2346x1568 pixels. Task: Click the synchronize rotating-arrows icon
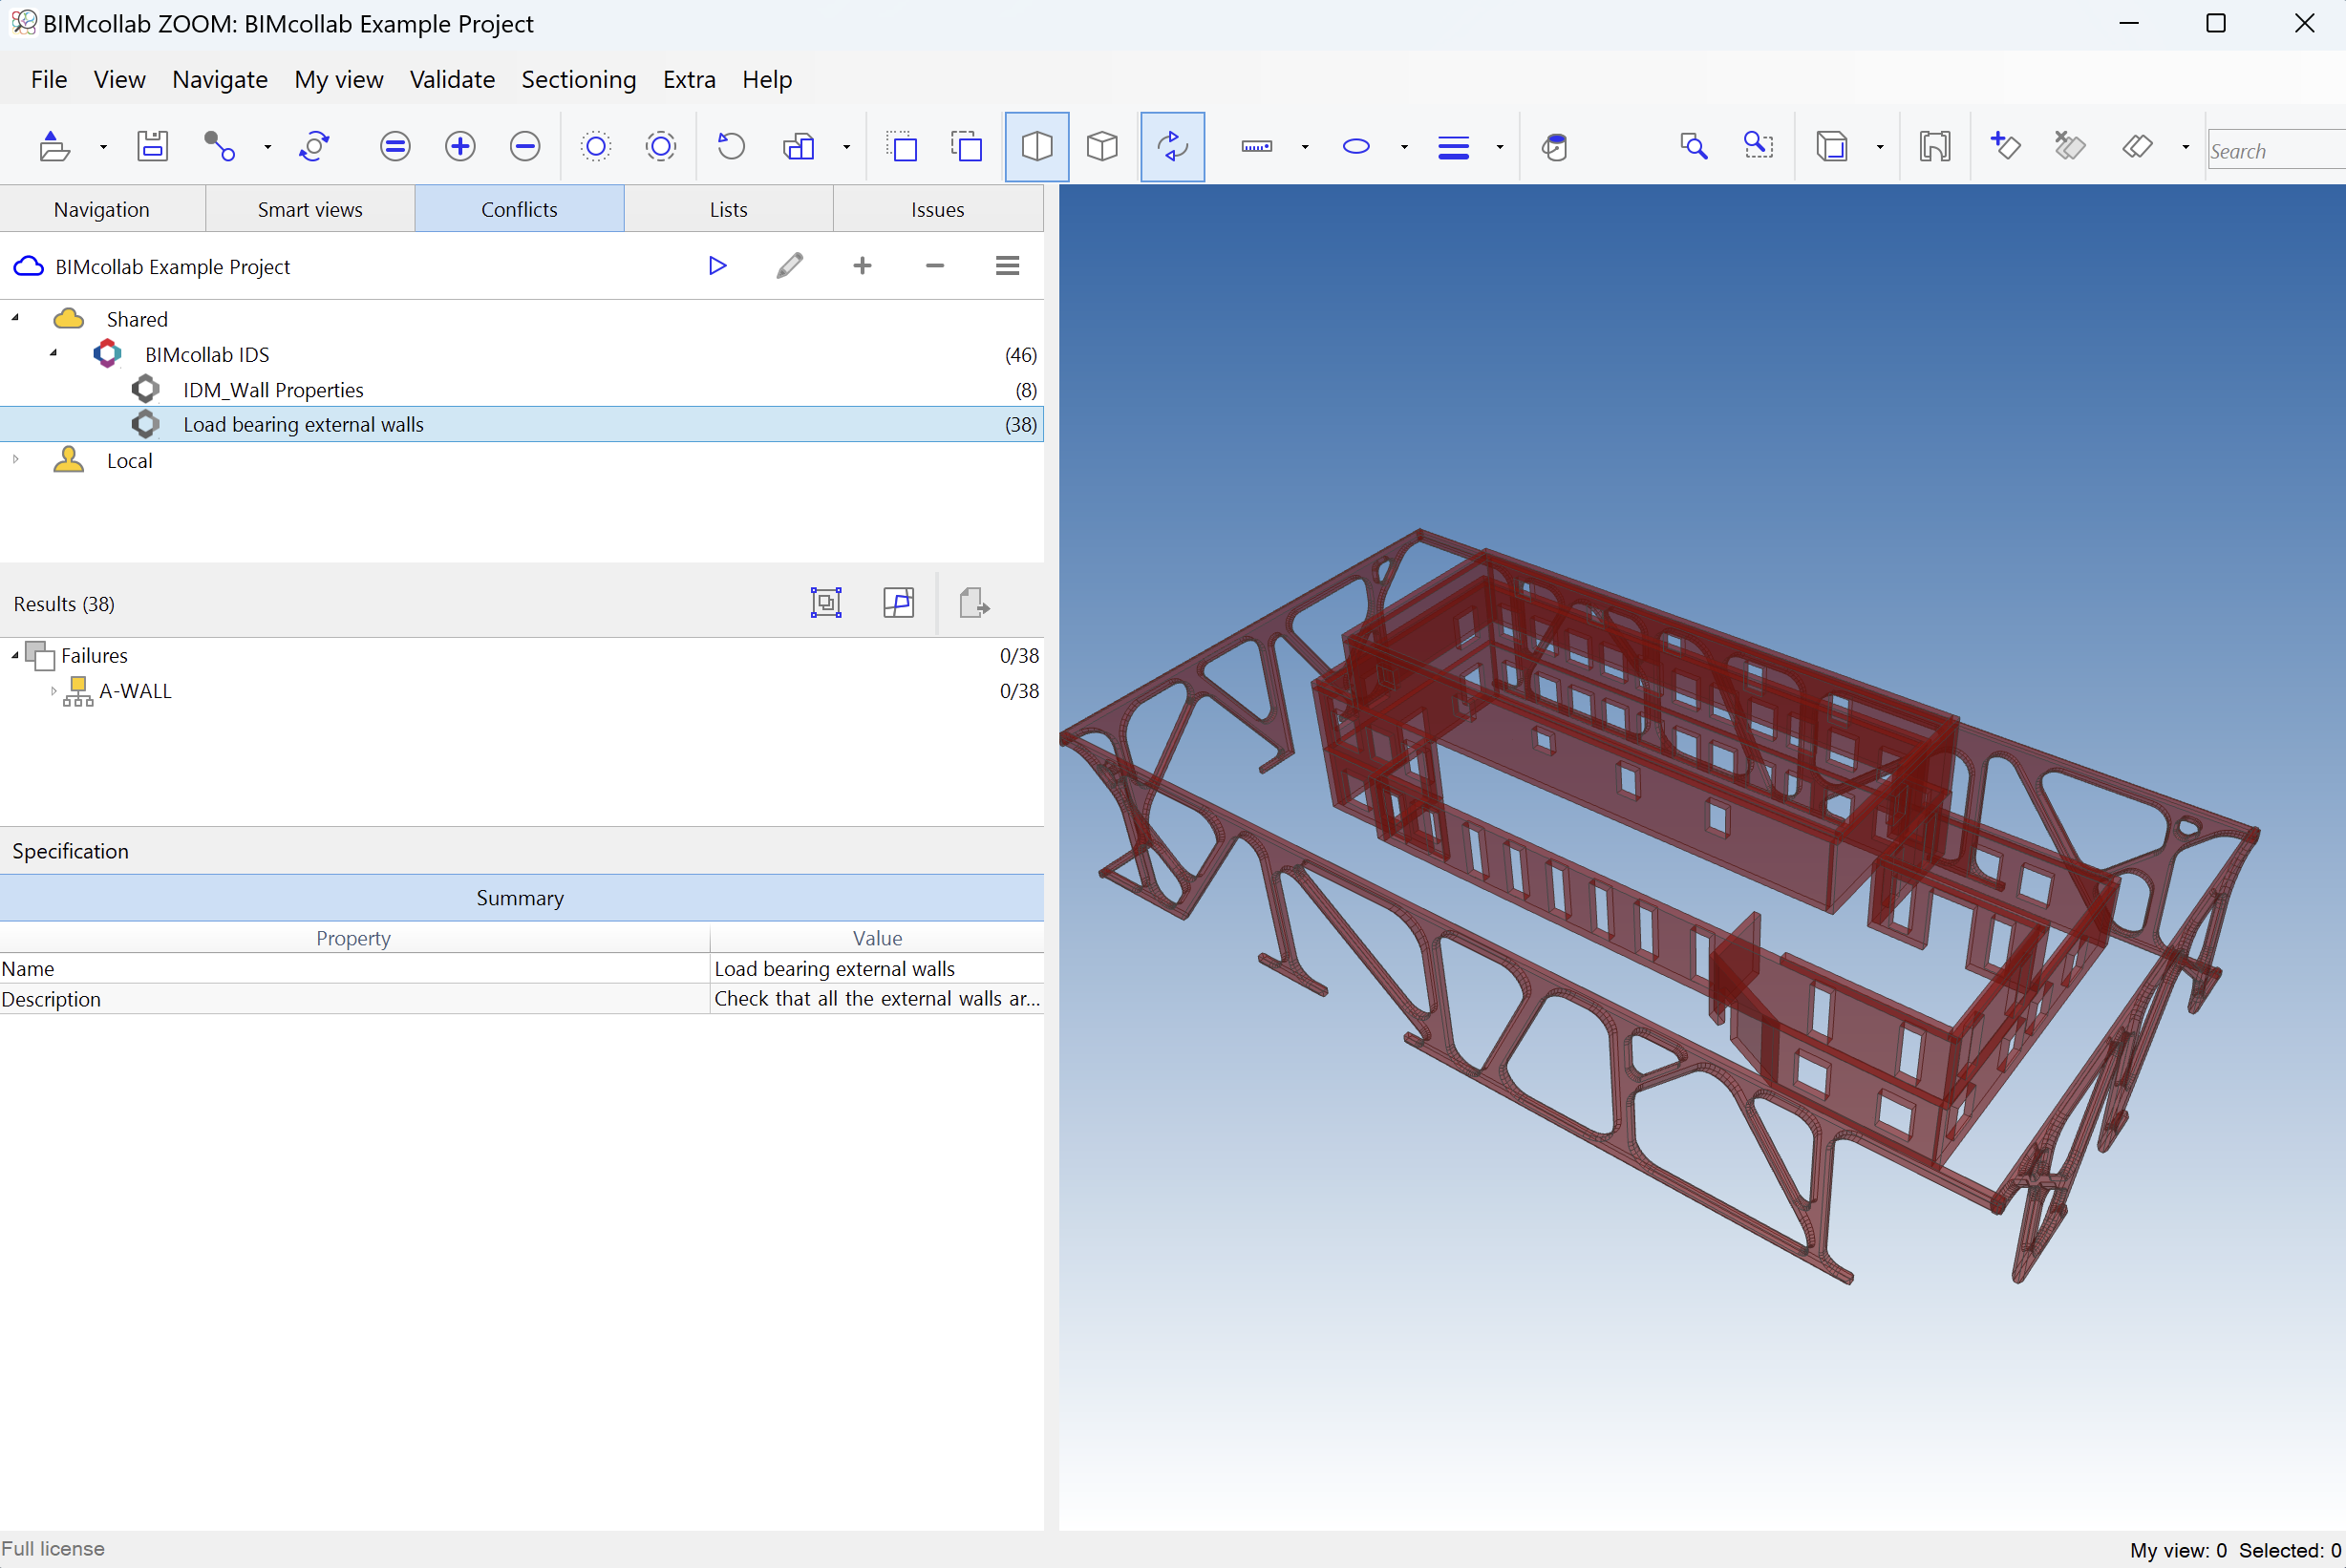pyautogui.click(x=314, y=147)
